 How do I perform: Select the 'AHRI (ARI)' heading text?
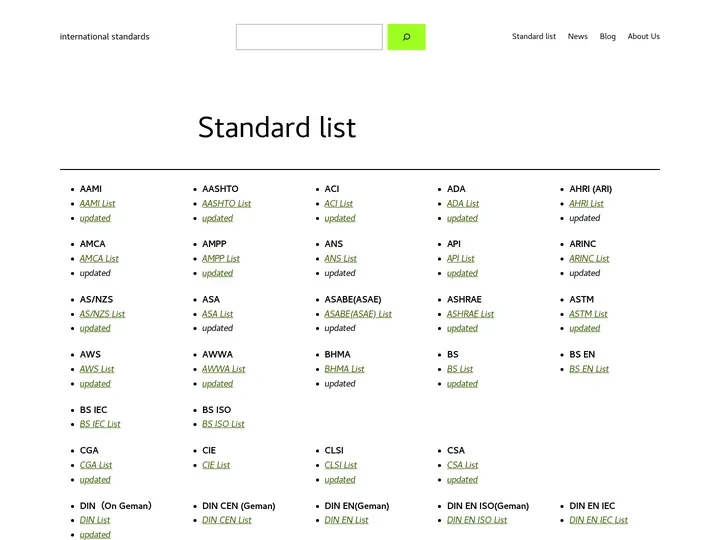point(591,189)
